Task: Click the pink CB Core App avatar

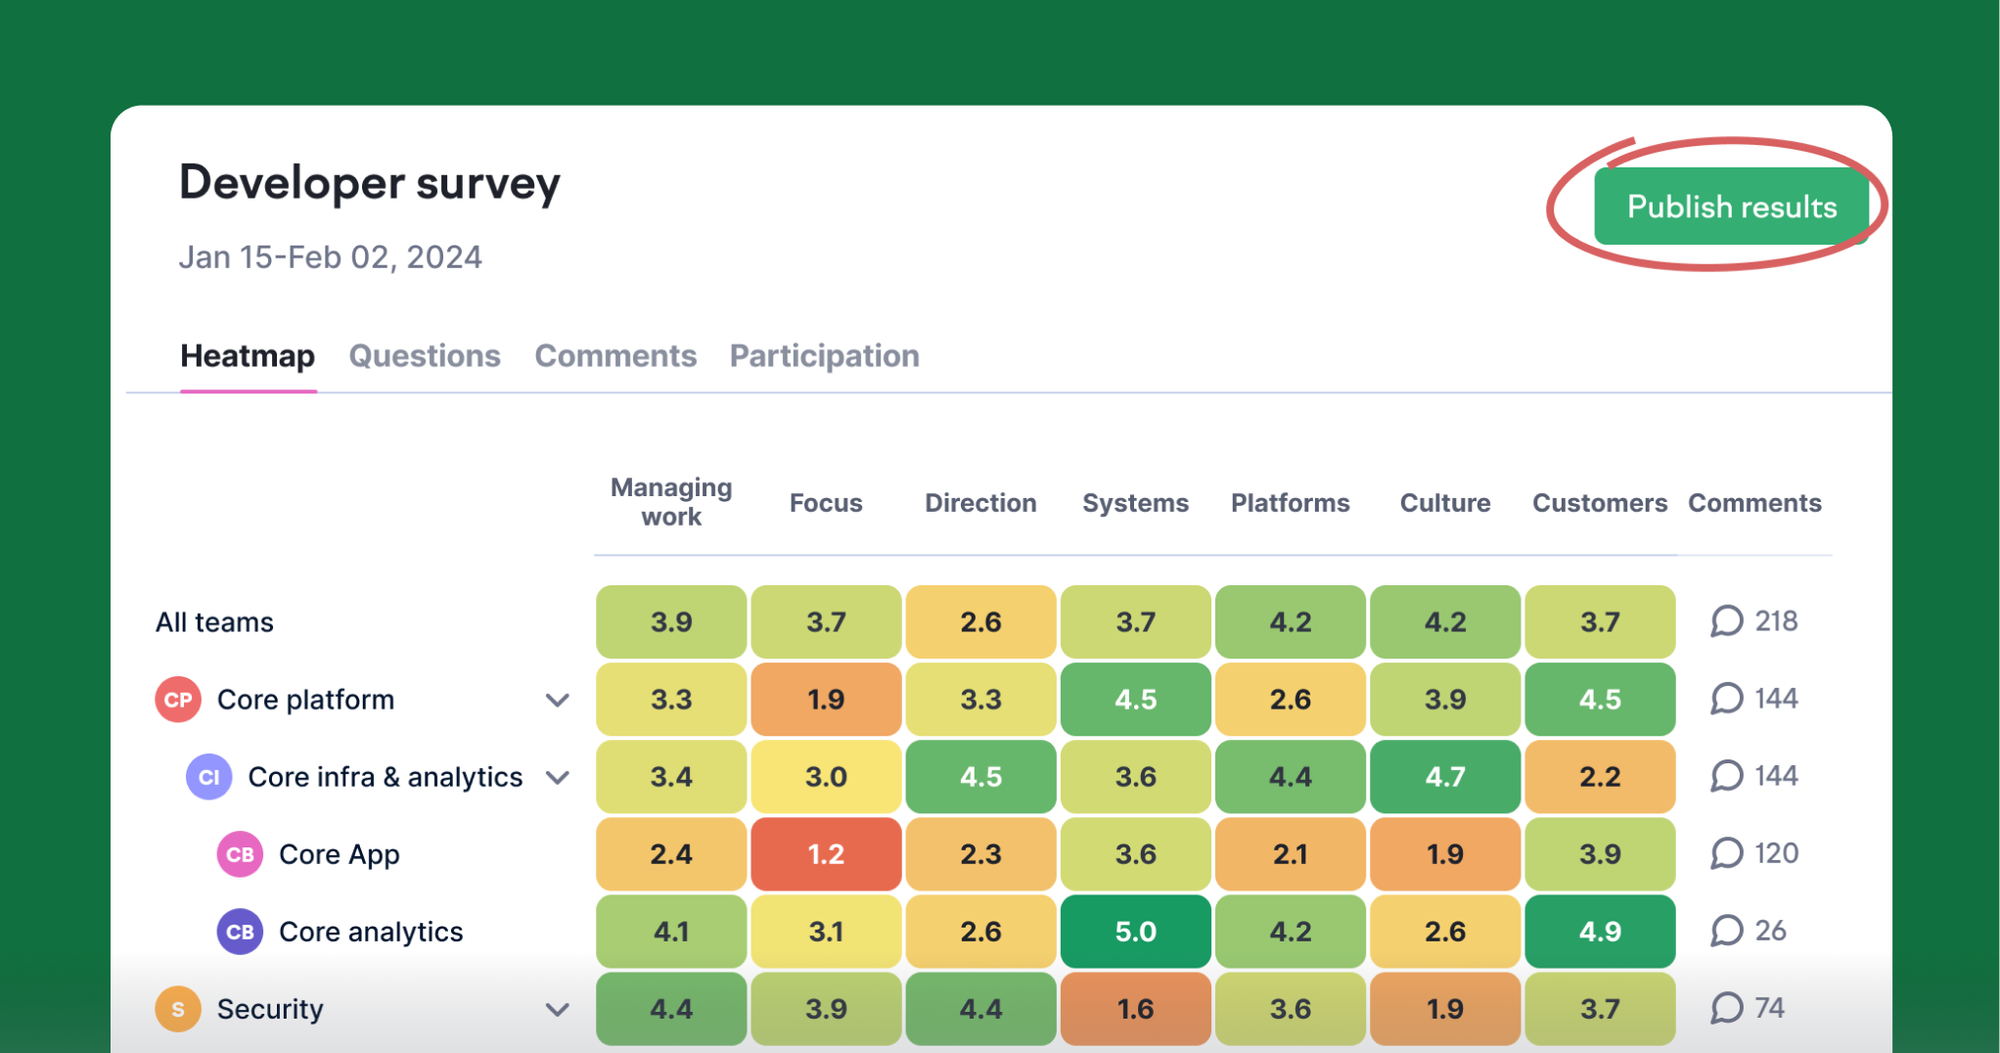Action: tap(240, 854)
